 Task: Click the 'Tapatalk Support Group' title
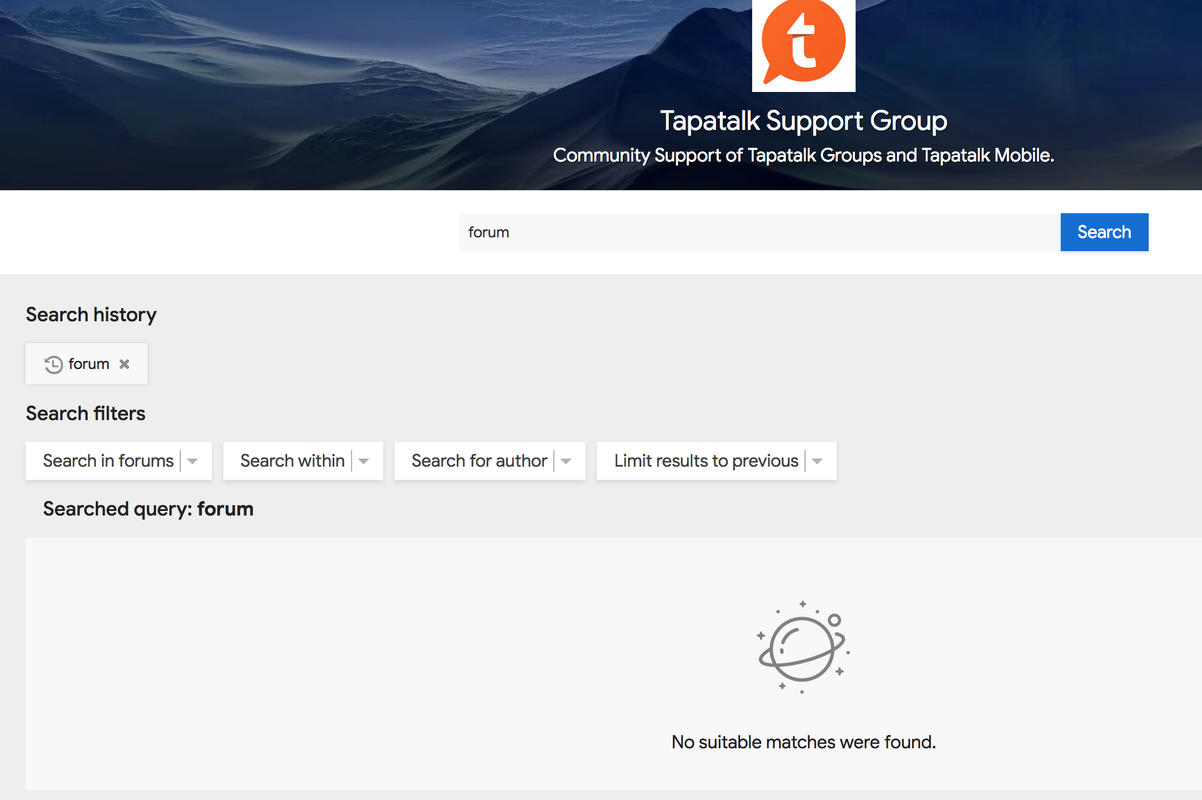point(804,121)
